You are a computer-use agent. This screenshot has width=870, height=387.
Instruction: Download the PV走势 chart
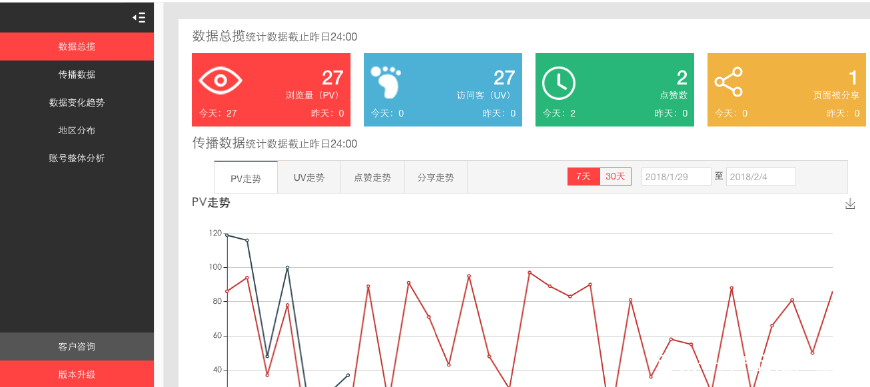(x=850, y=204)
